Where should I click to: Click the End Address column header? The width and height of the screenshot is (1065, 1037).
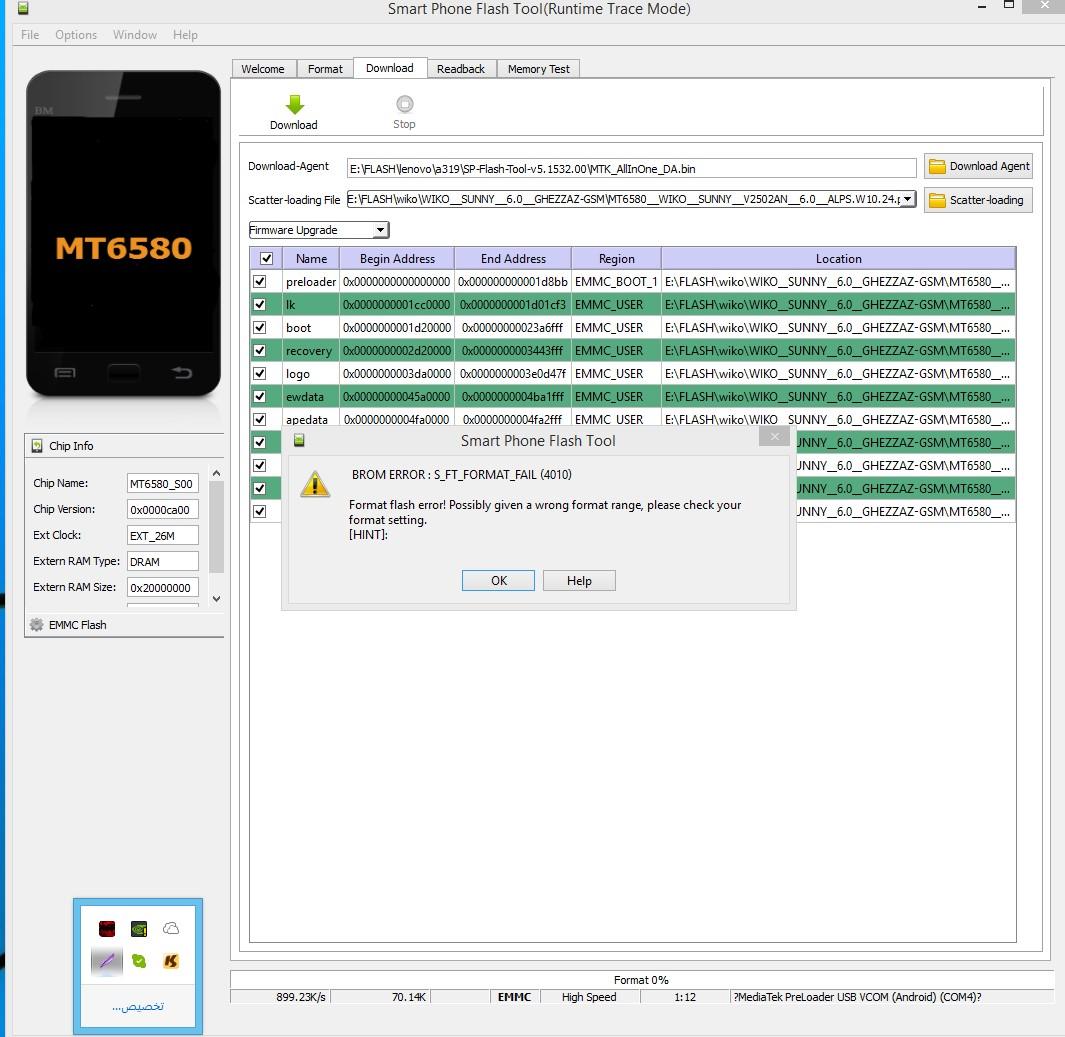(513, 259)
